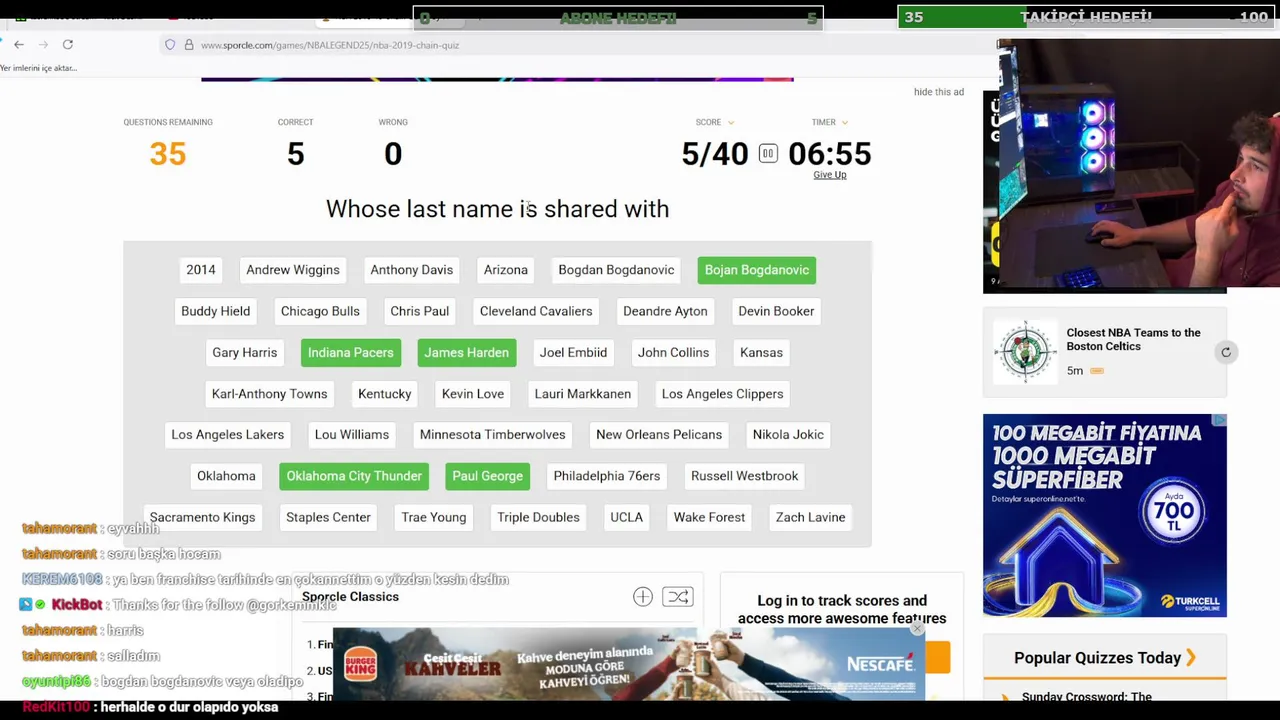1280x720 pixels.
Task: Choose Nikola Jokic answer tile
Action: (788, 435)
